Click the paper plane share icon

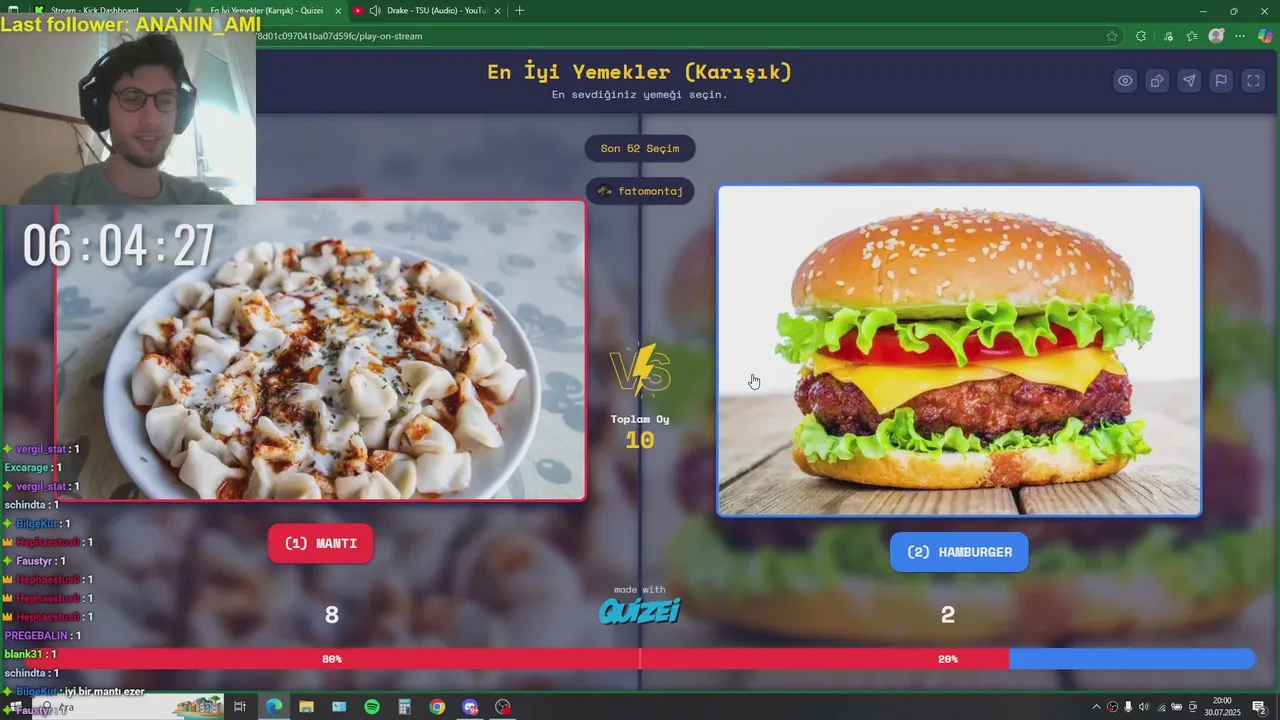point(1189,81)
